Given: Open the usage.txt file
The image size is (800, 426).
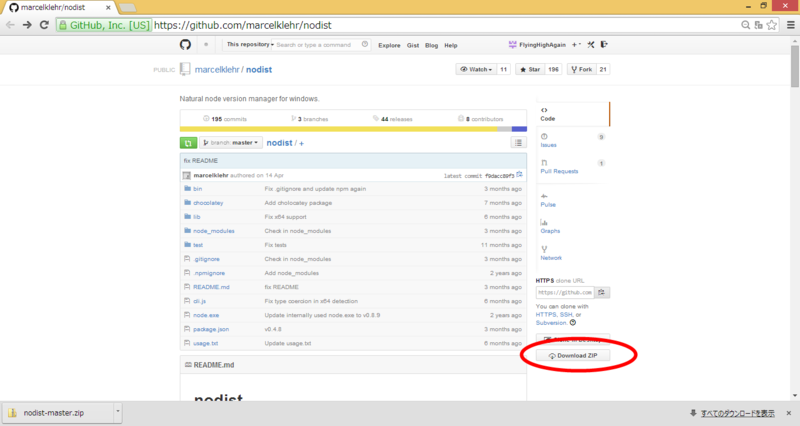Looking at the screenshot, I should [206, 343].
